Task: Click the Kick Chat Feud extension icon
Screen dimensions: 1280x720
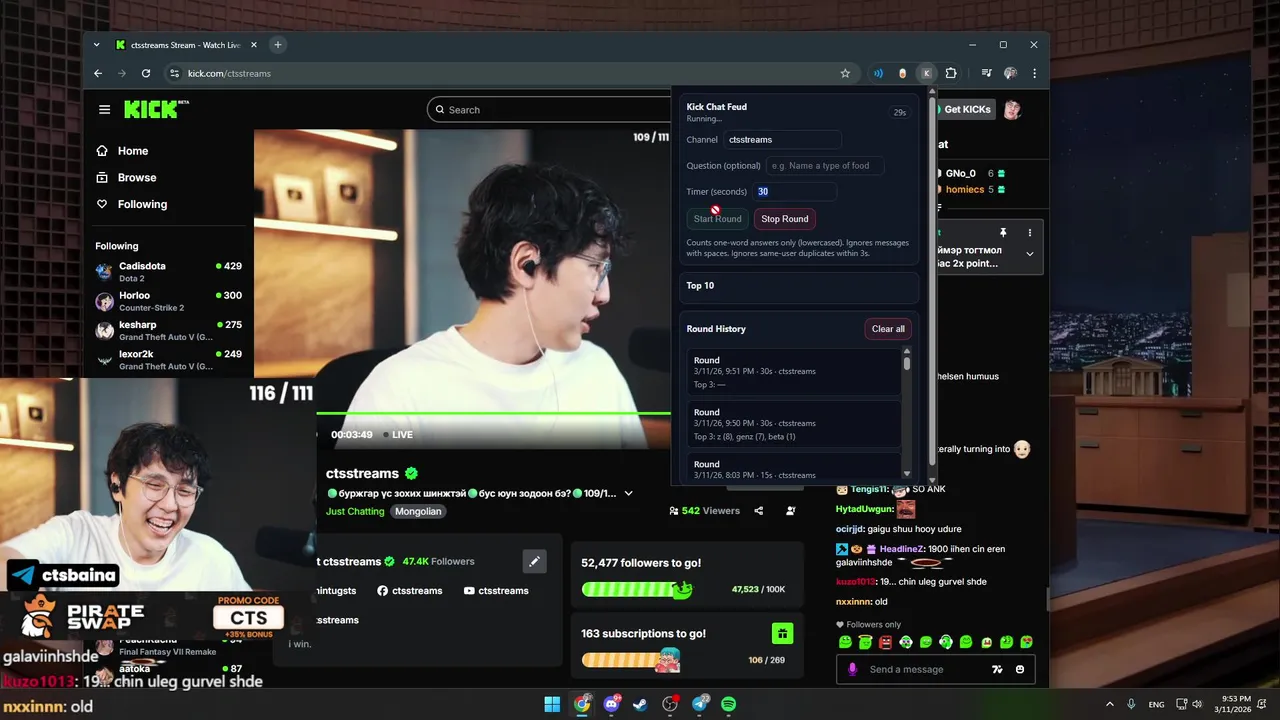Action: (927, 73)
